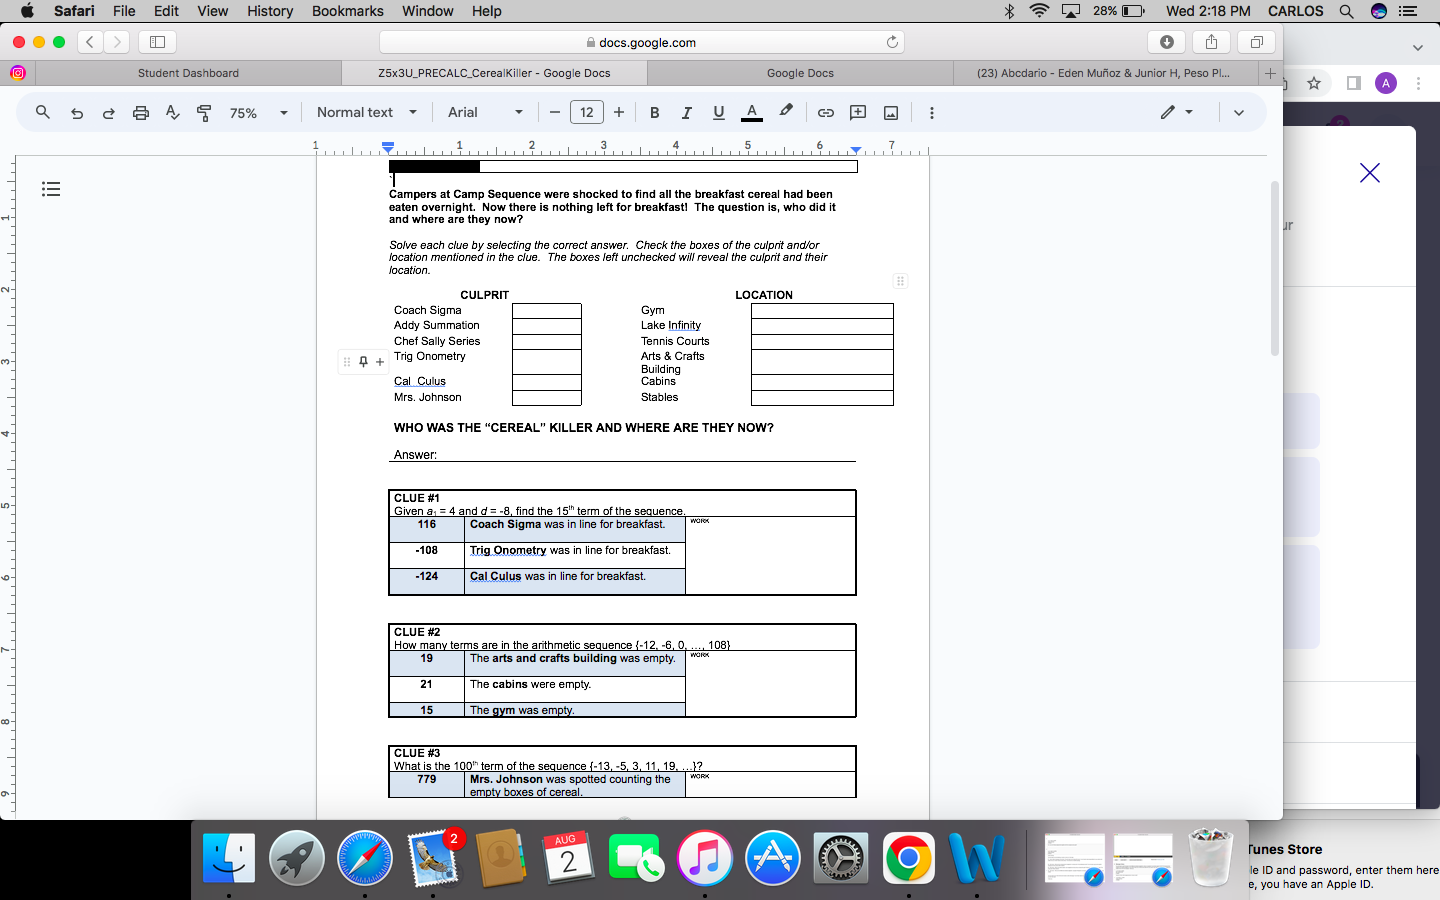This screenshot has width=1440, height=900.
Task: Go back in Safari
Action: point(90,42)
